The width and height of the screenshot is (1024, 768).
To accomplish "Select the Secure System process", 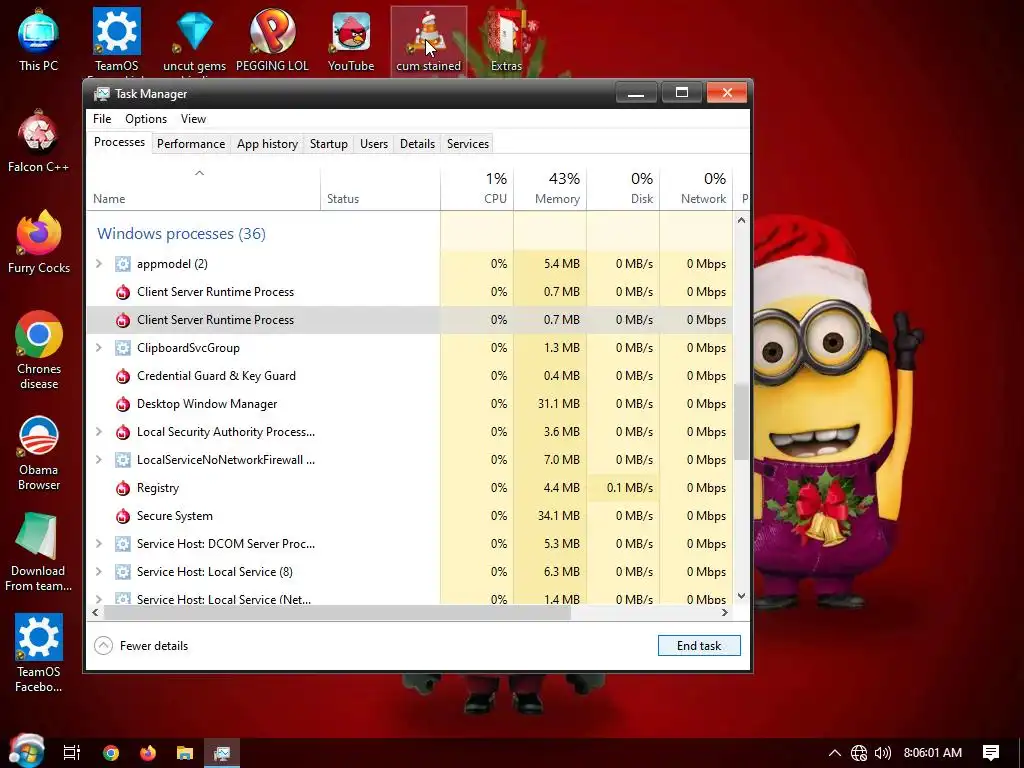I will pos(409,516).
